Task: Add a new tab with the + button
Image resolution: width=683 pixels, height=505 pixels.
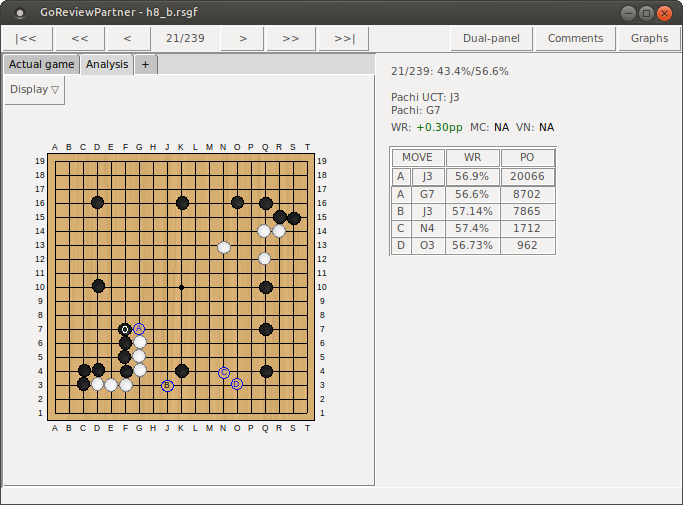Action: [x=145, y=64]
